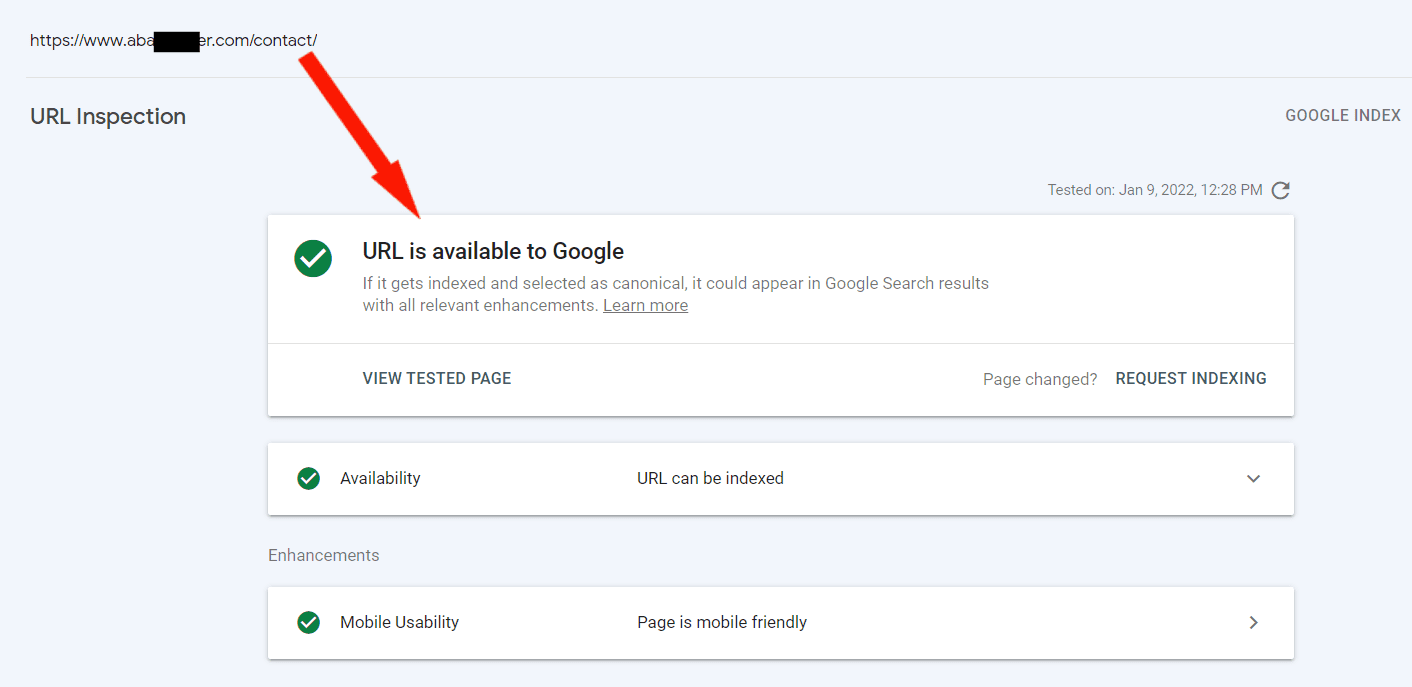Image resolution: width=1412 pixels, height=687 pixels.
Task: Open the VIEW TESTED PAGE panel
Action: pyautogui.click(x=437, y=378)
